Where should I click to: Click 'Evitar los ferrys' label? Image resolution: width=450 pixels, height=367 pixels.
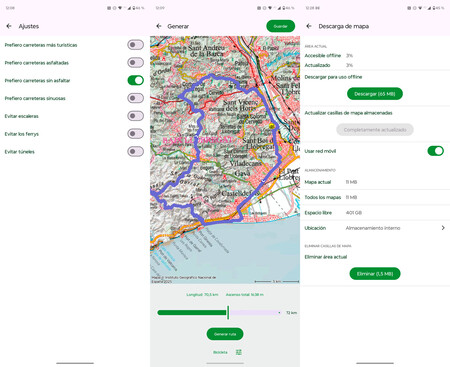[x=22, y=134]
